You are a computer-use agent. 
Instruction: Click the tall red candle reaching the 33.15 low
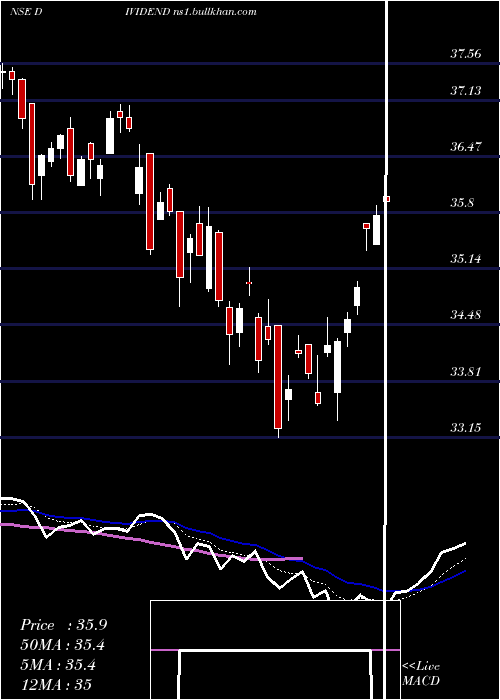click(278, 377)
